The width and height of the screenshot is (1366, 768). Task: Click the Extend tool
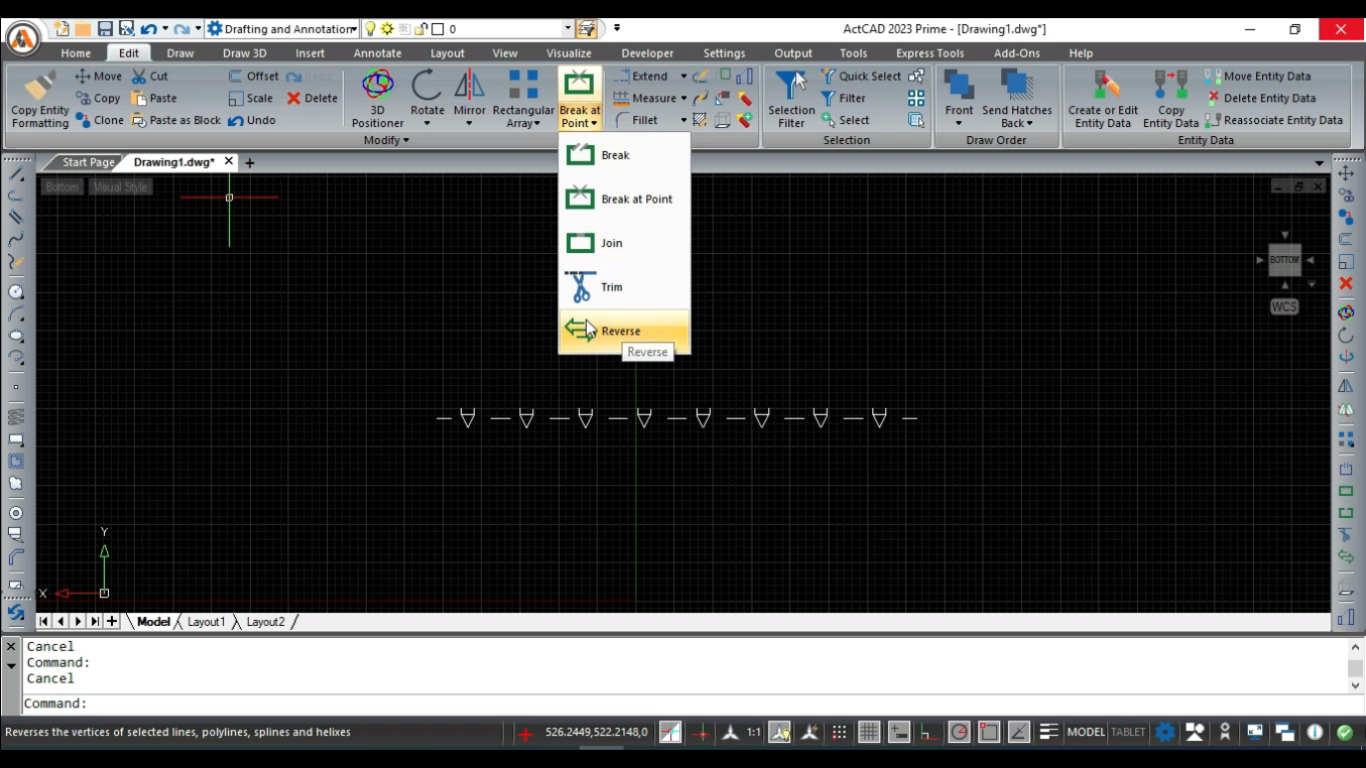(x=640, y=76)
